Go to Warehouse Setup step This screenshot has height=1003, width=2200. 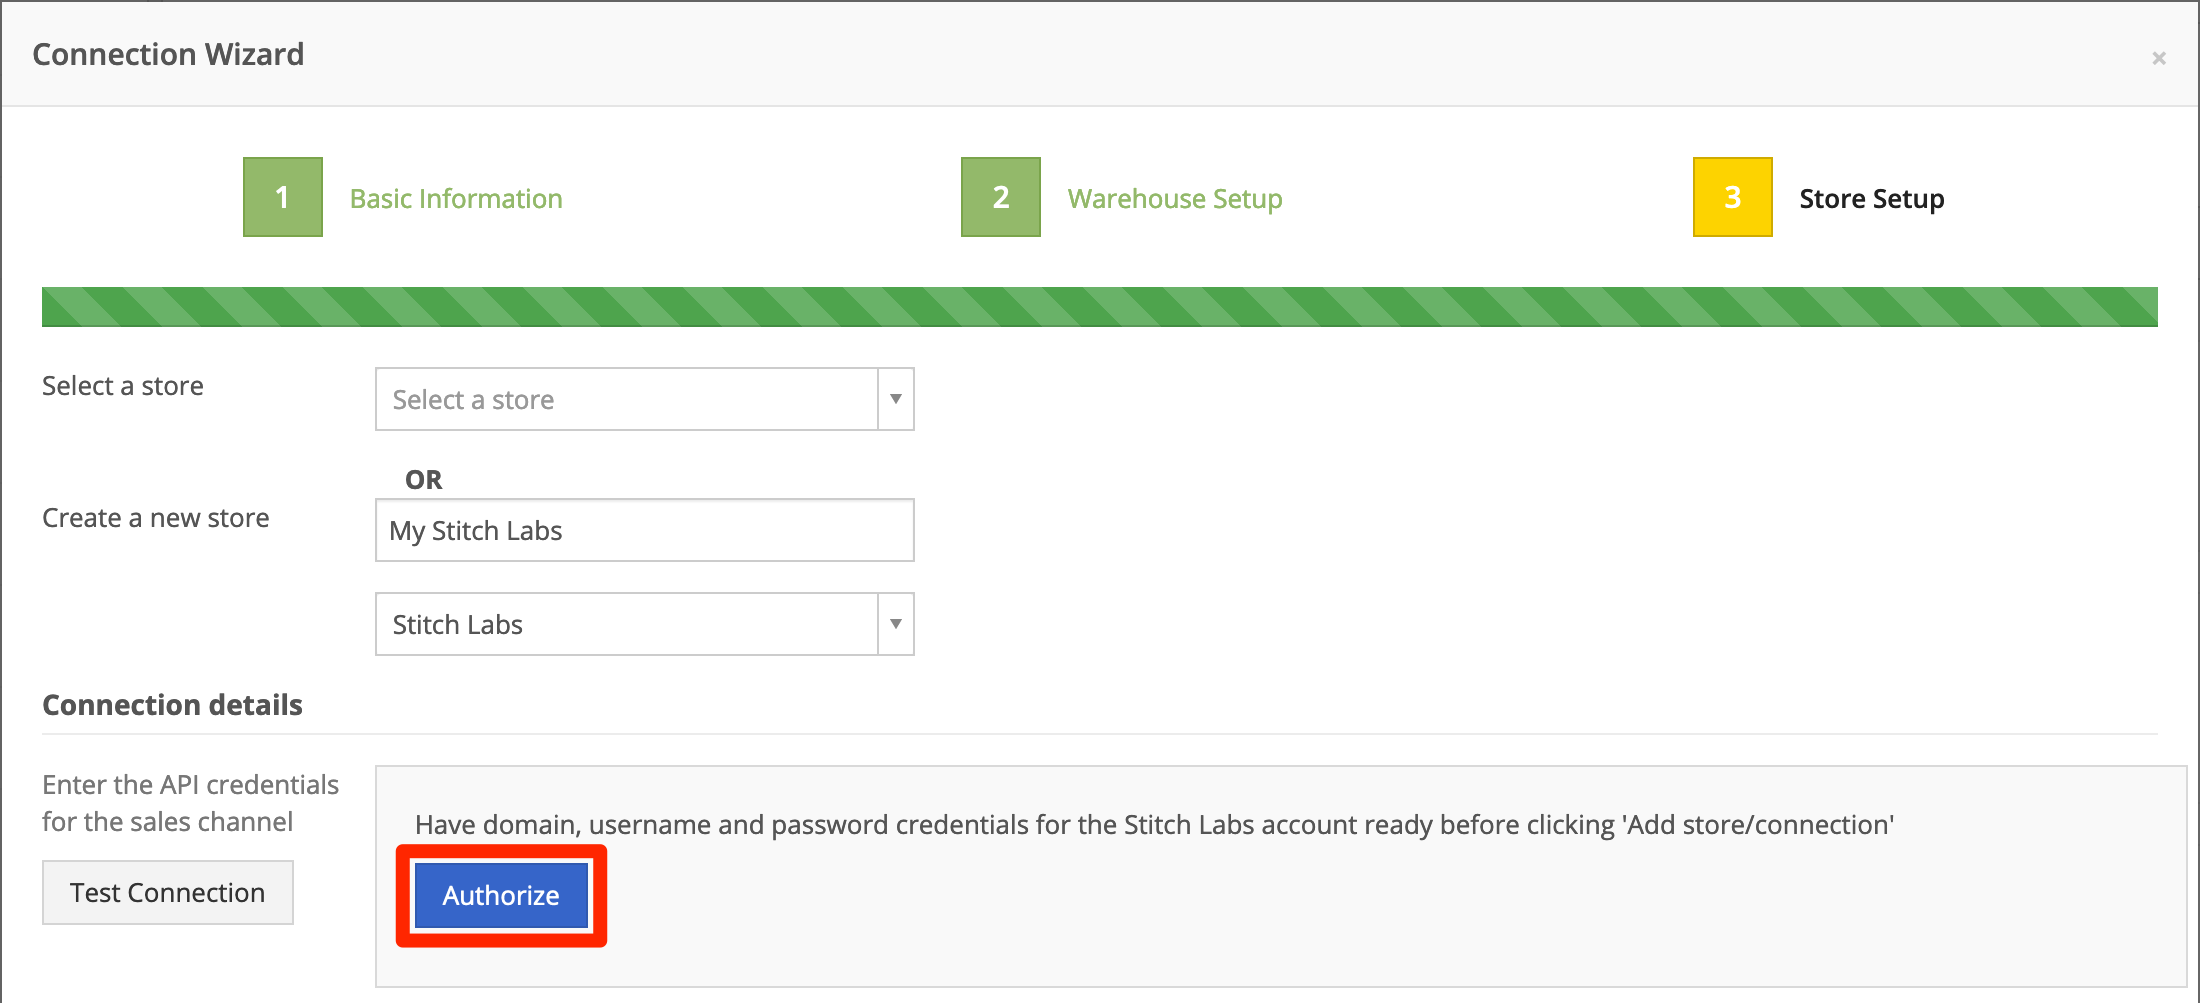[1175, 199]
